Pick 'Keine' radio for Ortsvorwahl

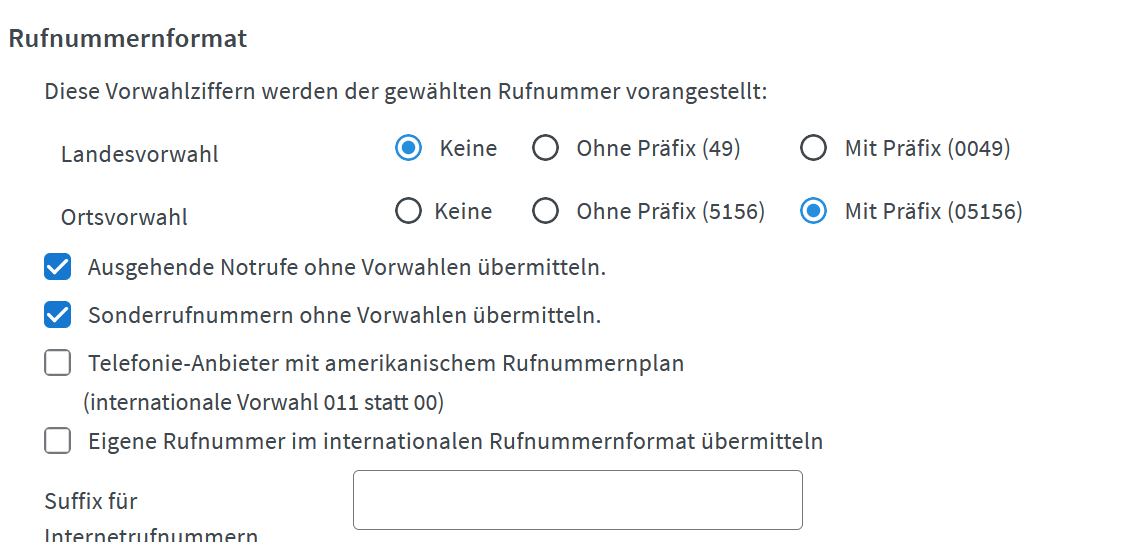(x=408, y=211)
